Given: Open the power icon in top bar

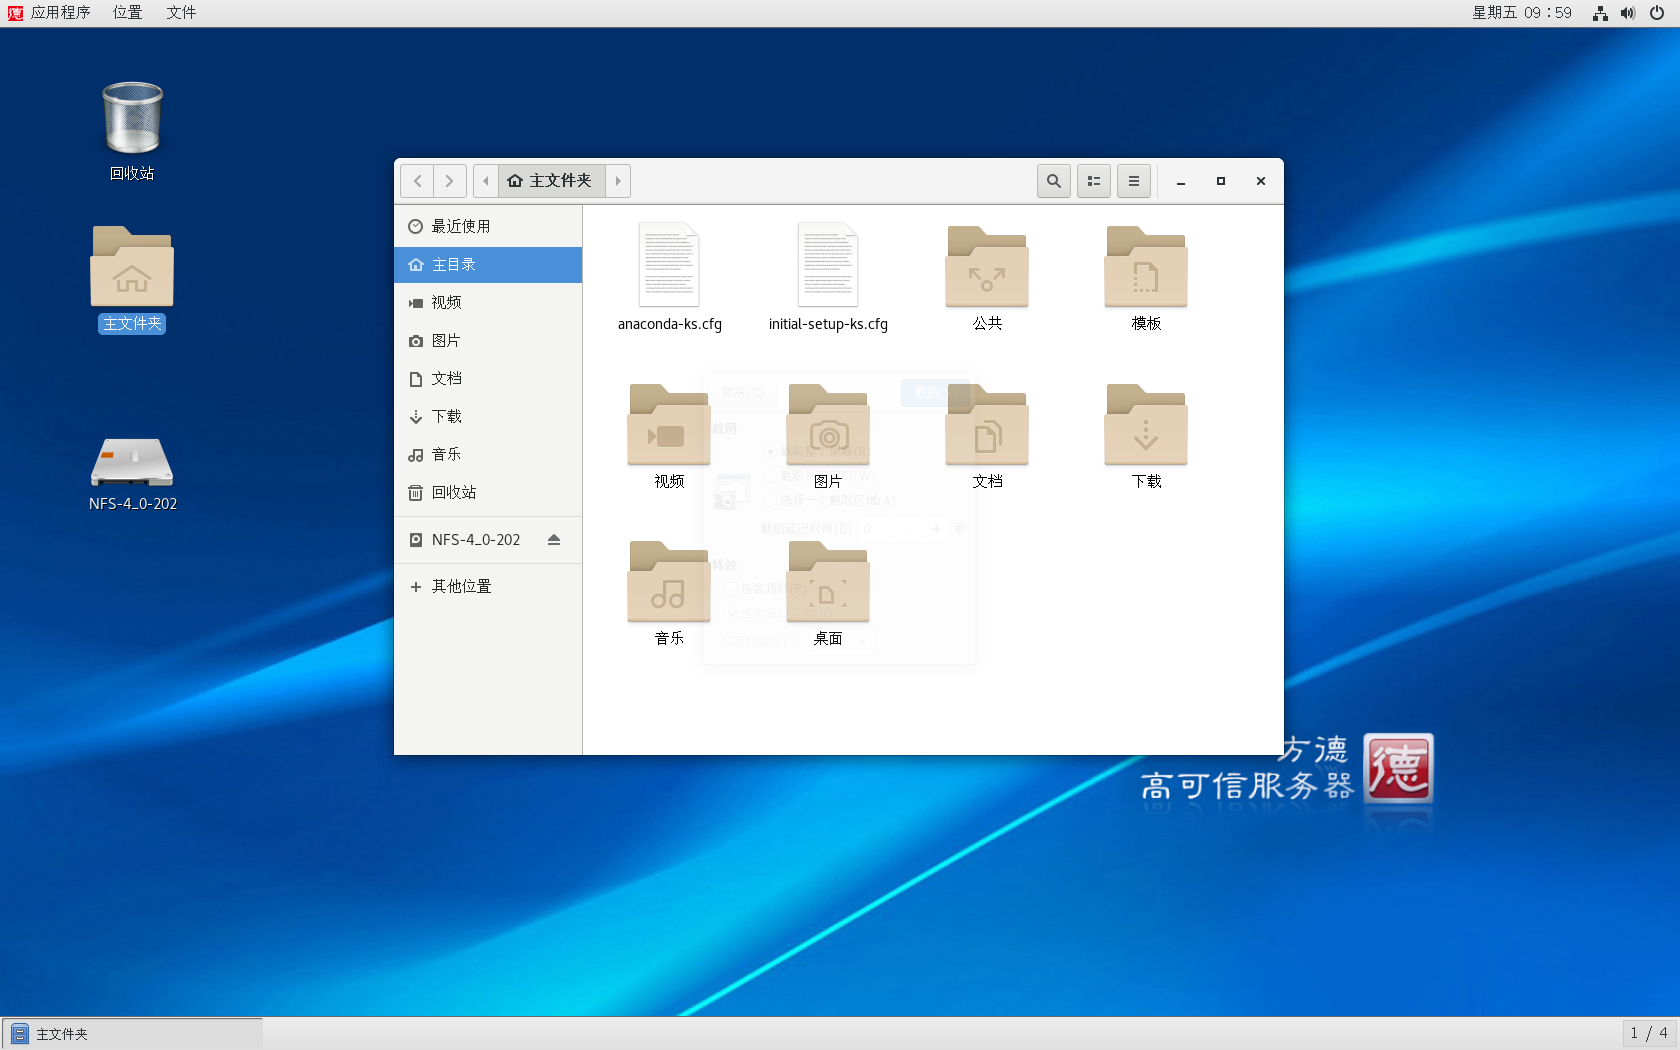Looking at the screenshot, I should point(1657,13).
